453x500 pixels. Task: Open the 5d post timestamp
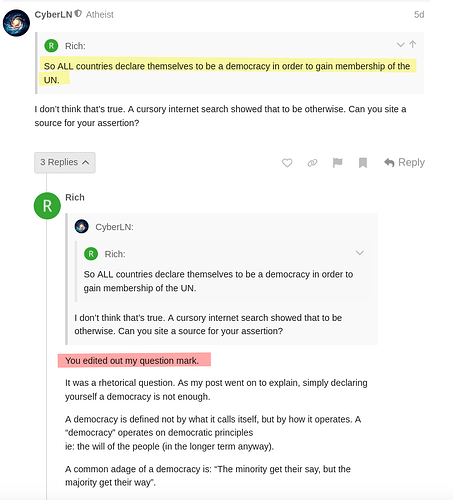click(x=419, y=15)
